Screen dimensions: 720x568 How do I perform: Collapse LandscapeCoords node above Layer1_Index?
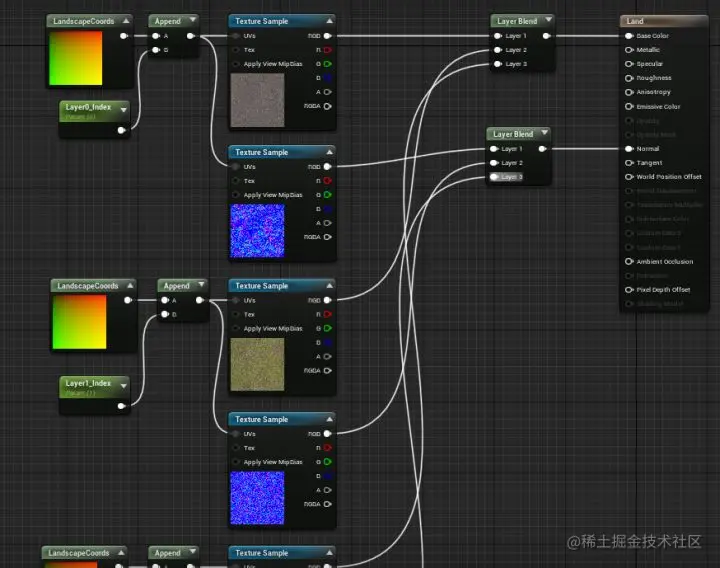tap(130, 285)
